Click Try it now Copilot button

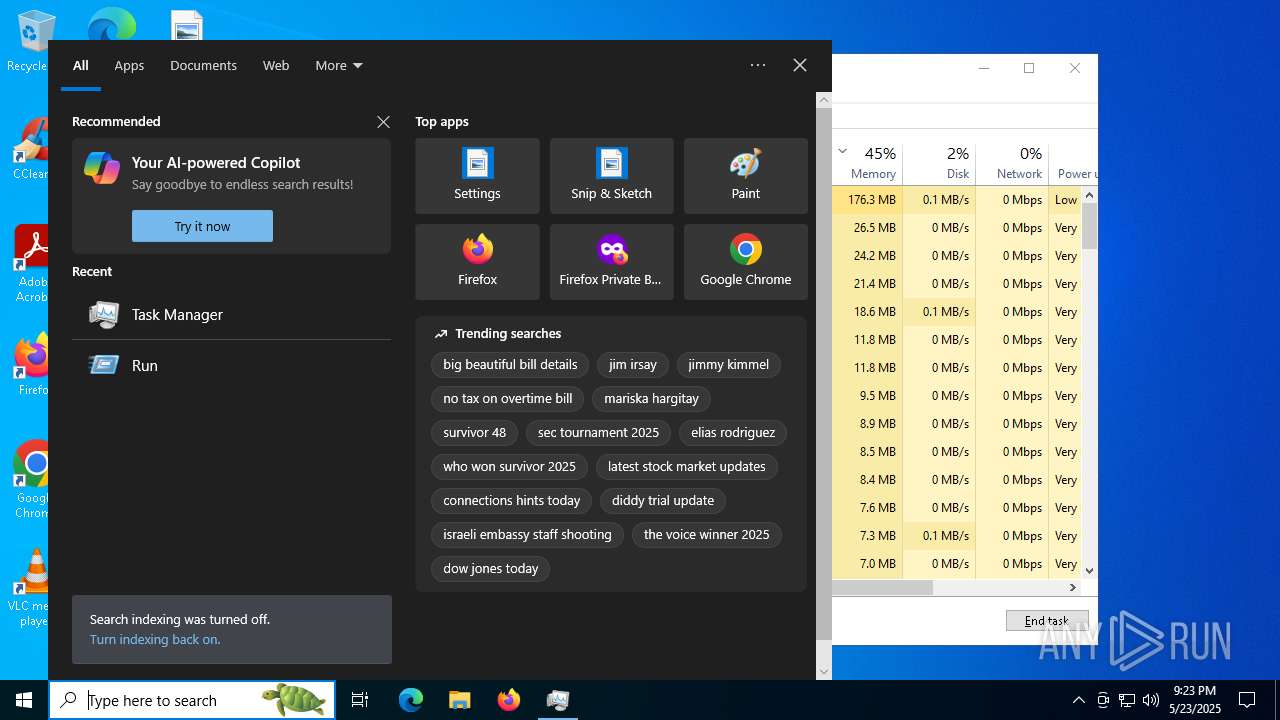[202, 226]
